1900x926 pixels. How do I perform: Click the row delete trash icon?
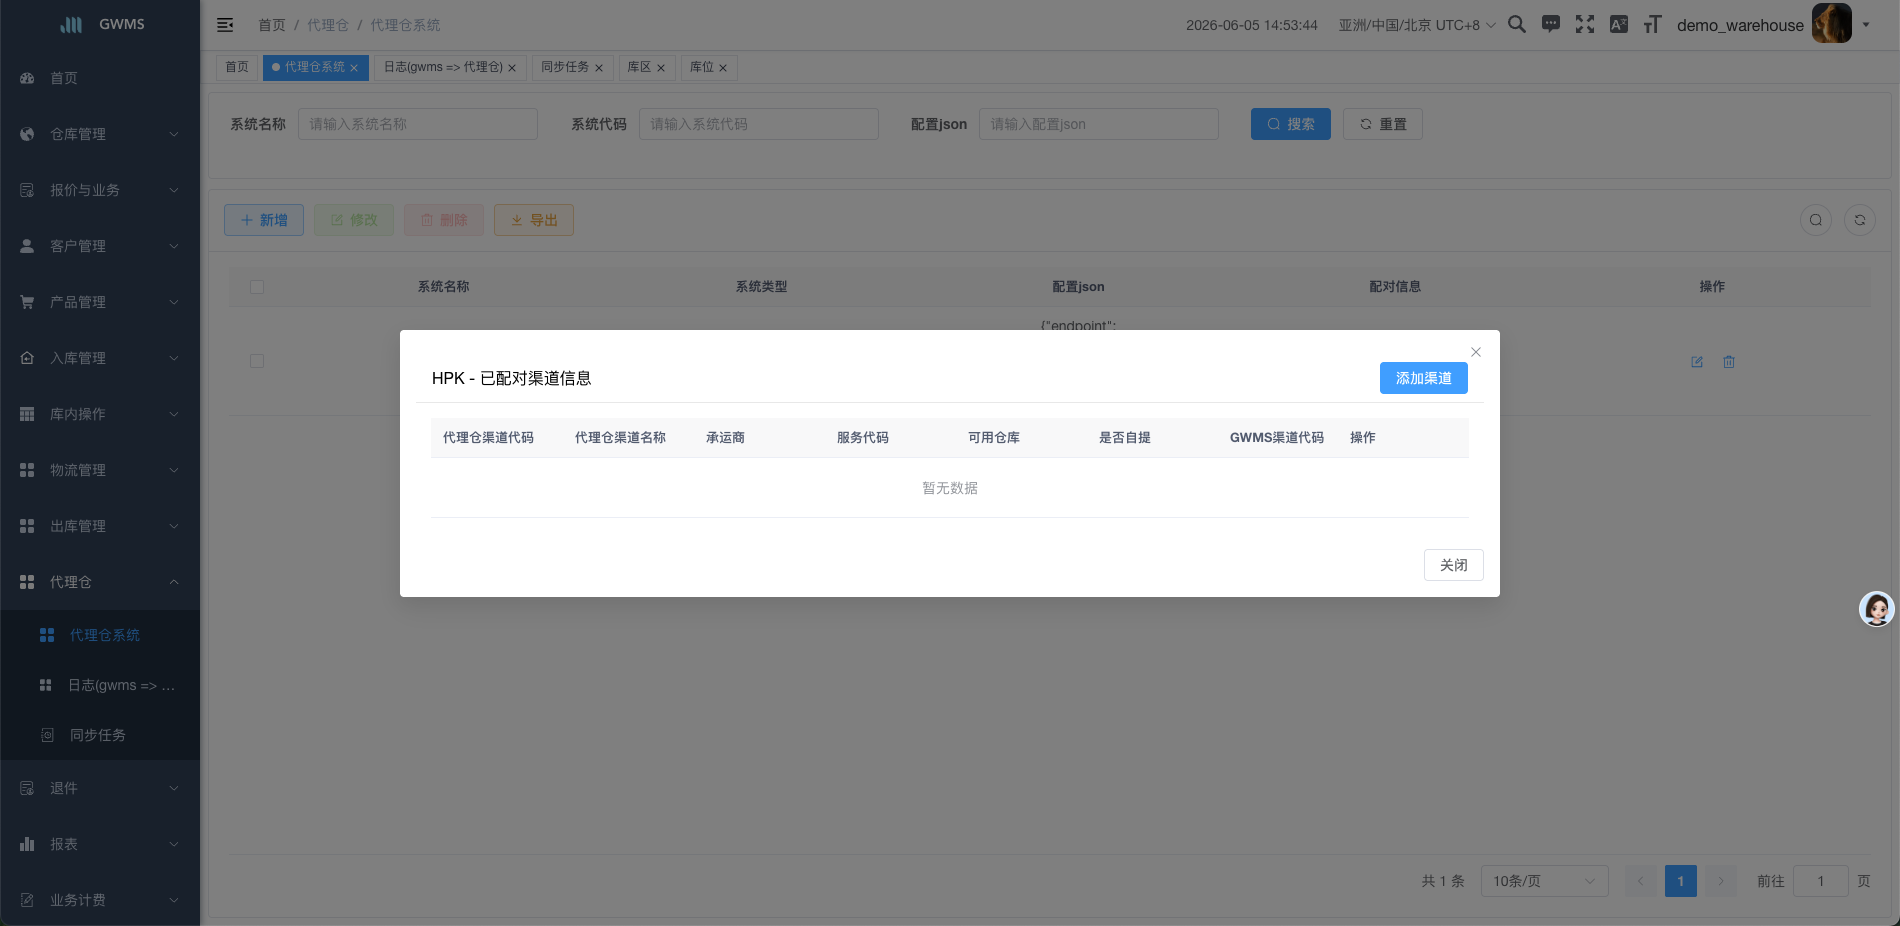[1729, 362]
